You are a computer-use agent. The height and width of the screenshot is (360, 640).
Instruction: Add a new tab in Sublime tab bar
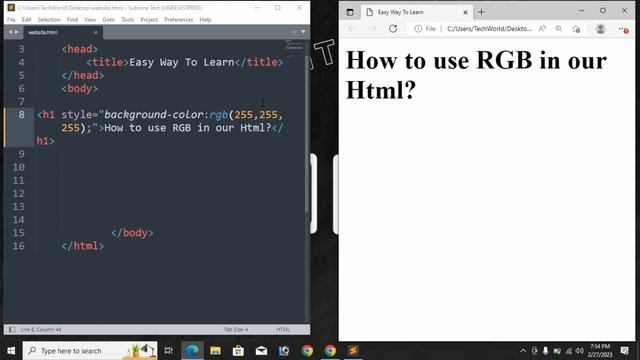tap(294, 32)
